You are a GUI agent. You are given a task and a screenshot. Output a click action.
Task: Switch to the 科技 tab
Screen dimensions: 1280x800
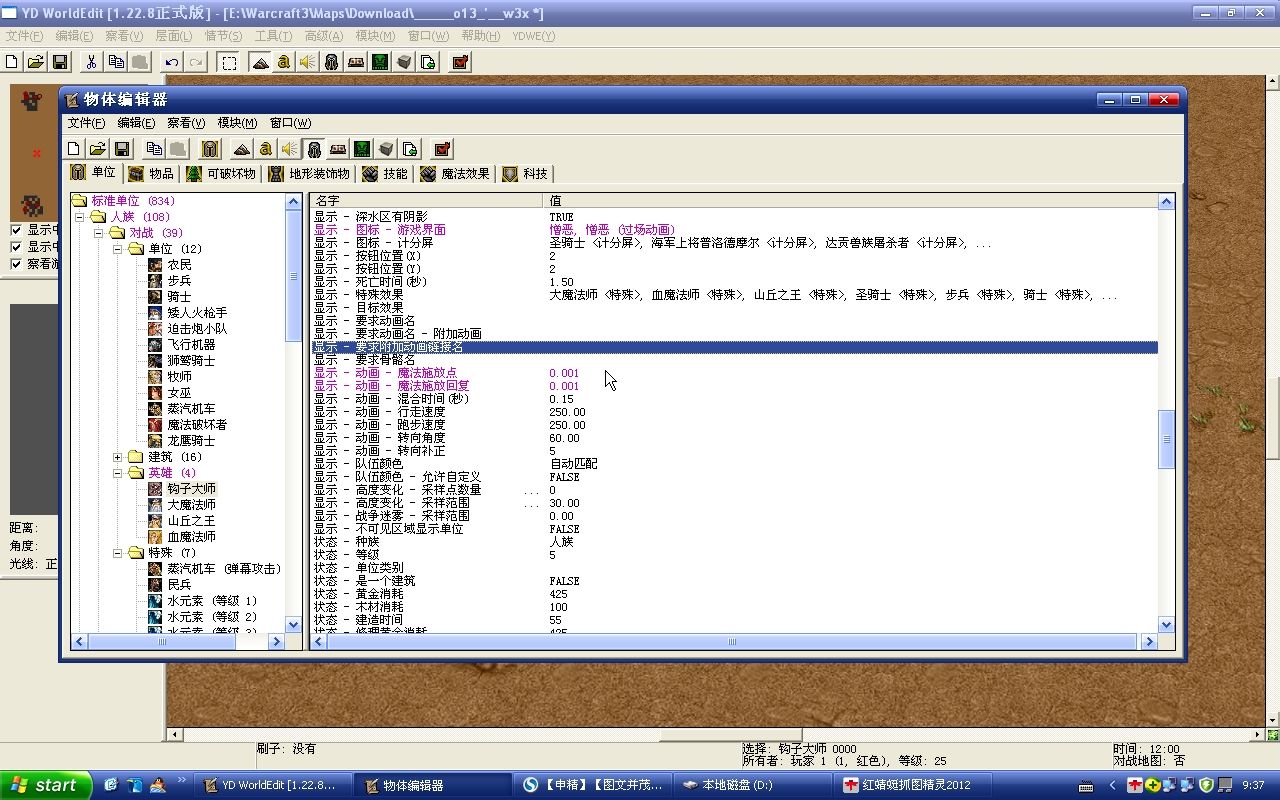click(x=525, y=174)
